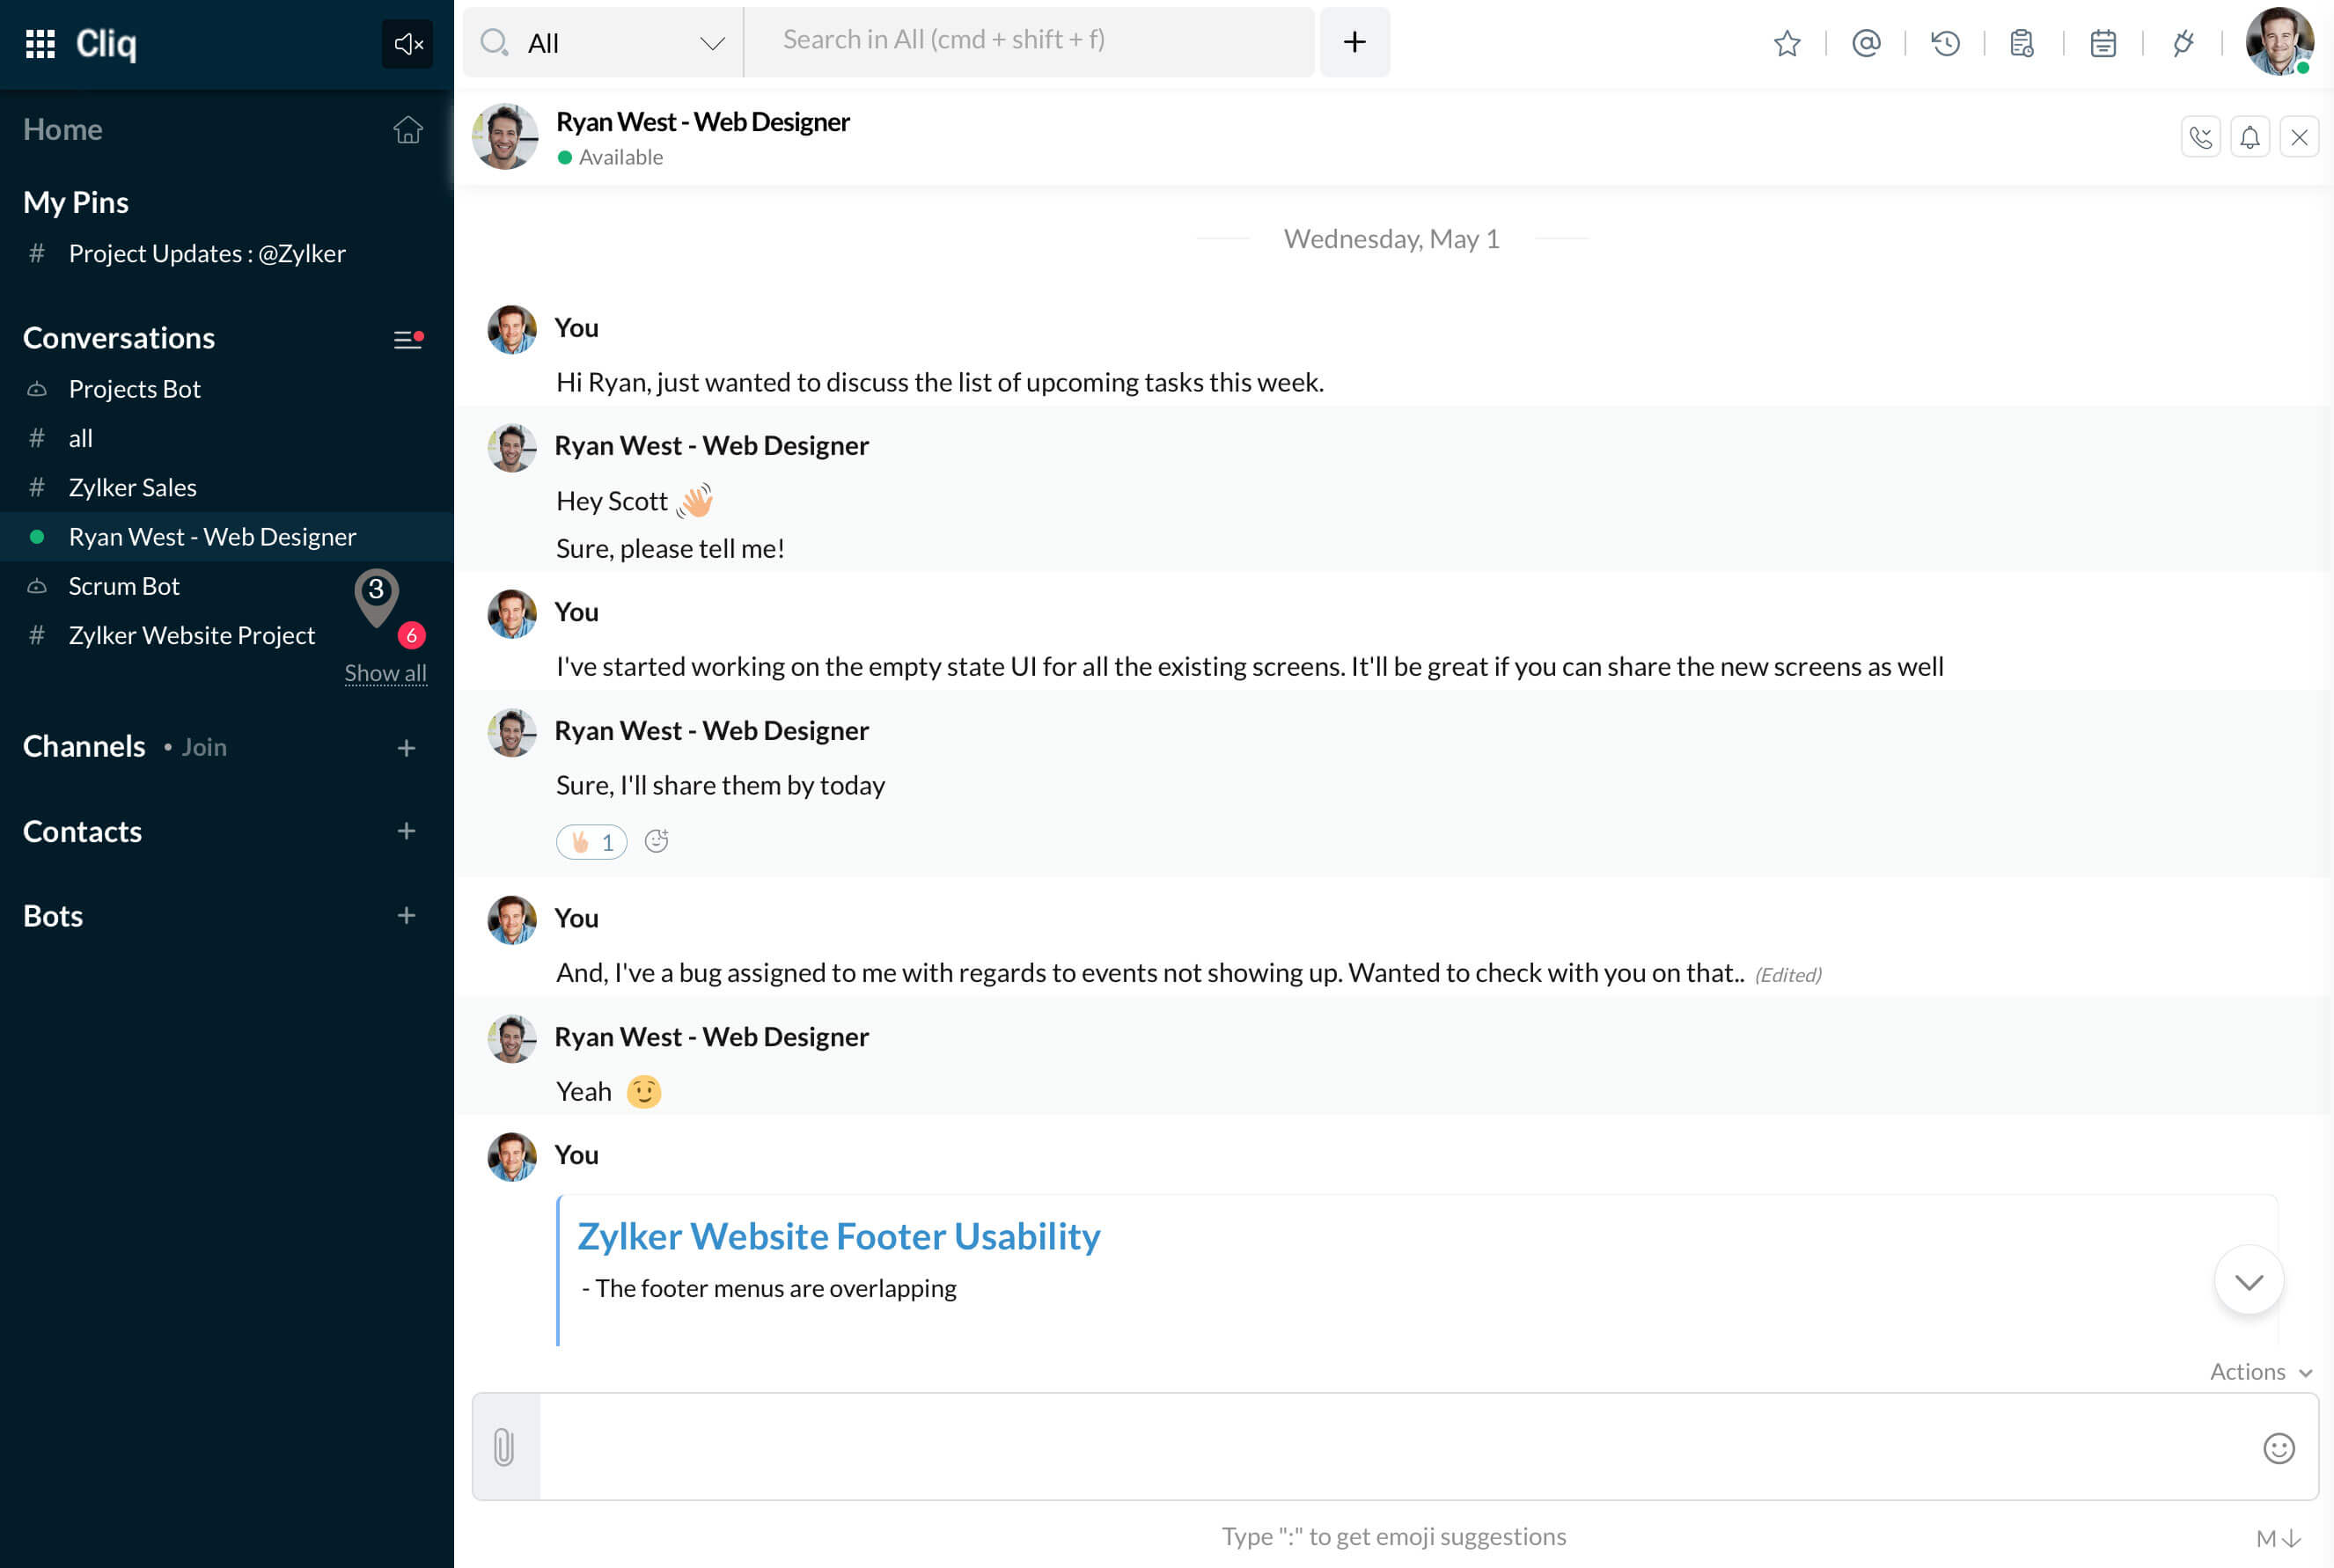Image resolution: width=2334 pixels, height=1568 pixels.
Task: Toggle notification bell for this chat
Action: tap(2250, 137)
